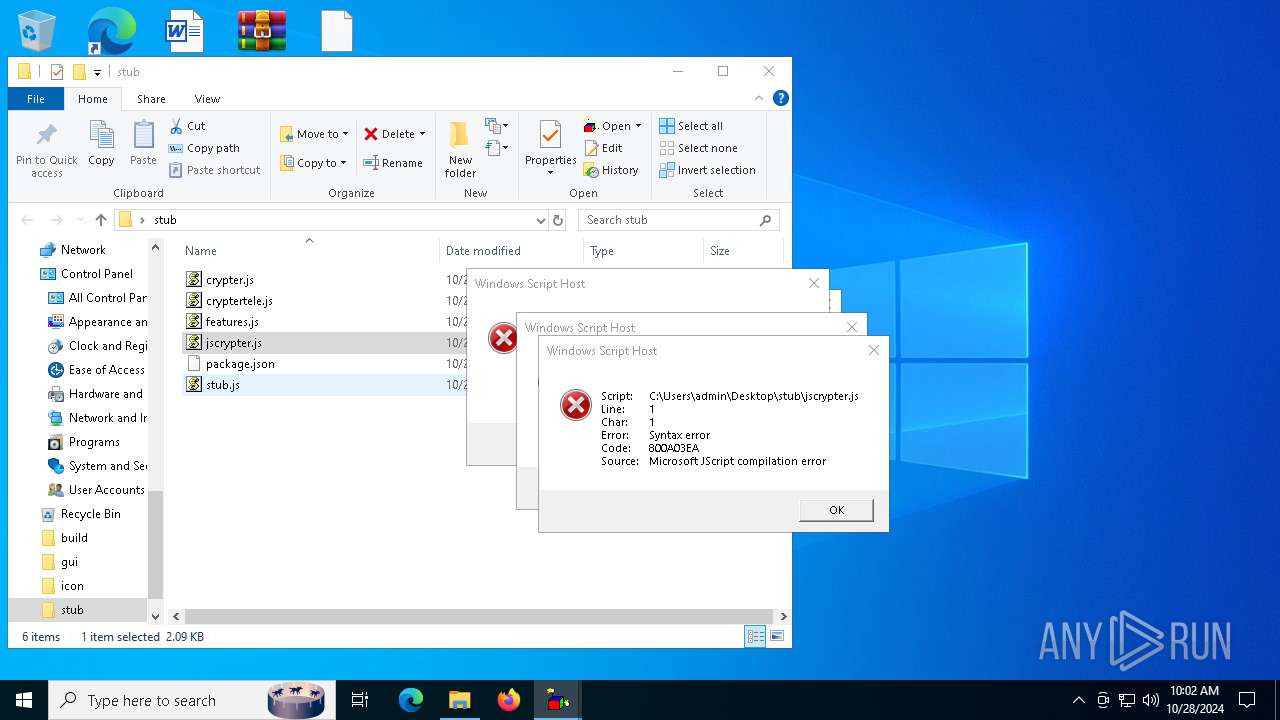The image size is (1280, 720).
Task: Switch to the Home ribbon tab
Action: click(93, 99)
